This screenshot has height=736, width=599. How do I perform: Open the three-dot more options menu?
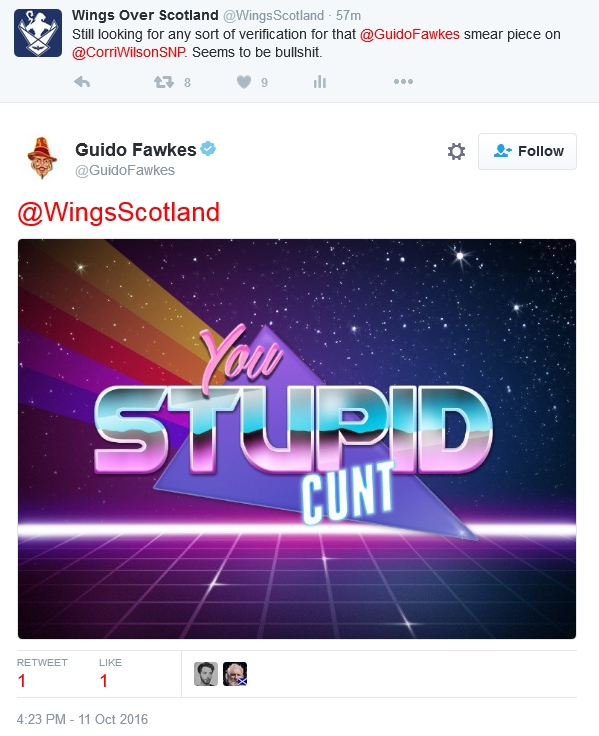tap(403, 82)
